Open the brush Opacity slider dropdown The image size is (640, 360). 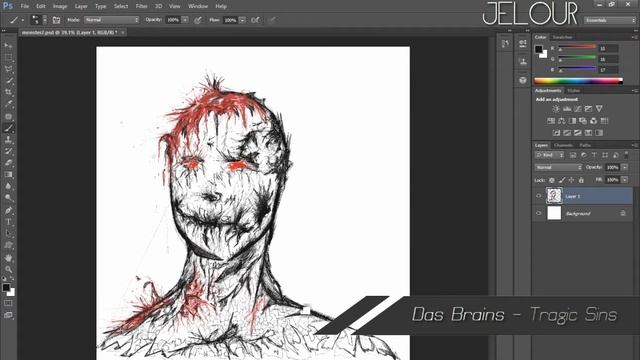[185, 20]
